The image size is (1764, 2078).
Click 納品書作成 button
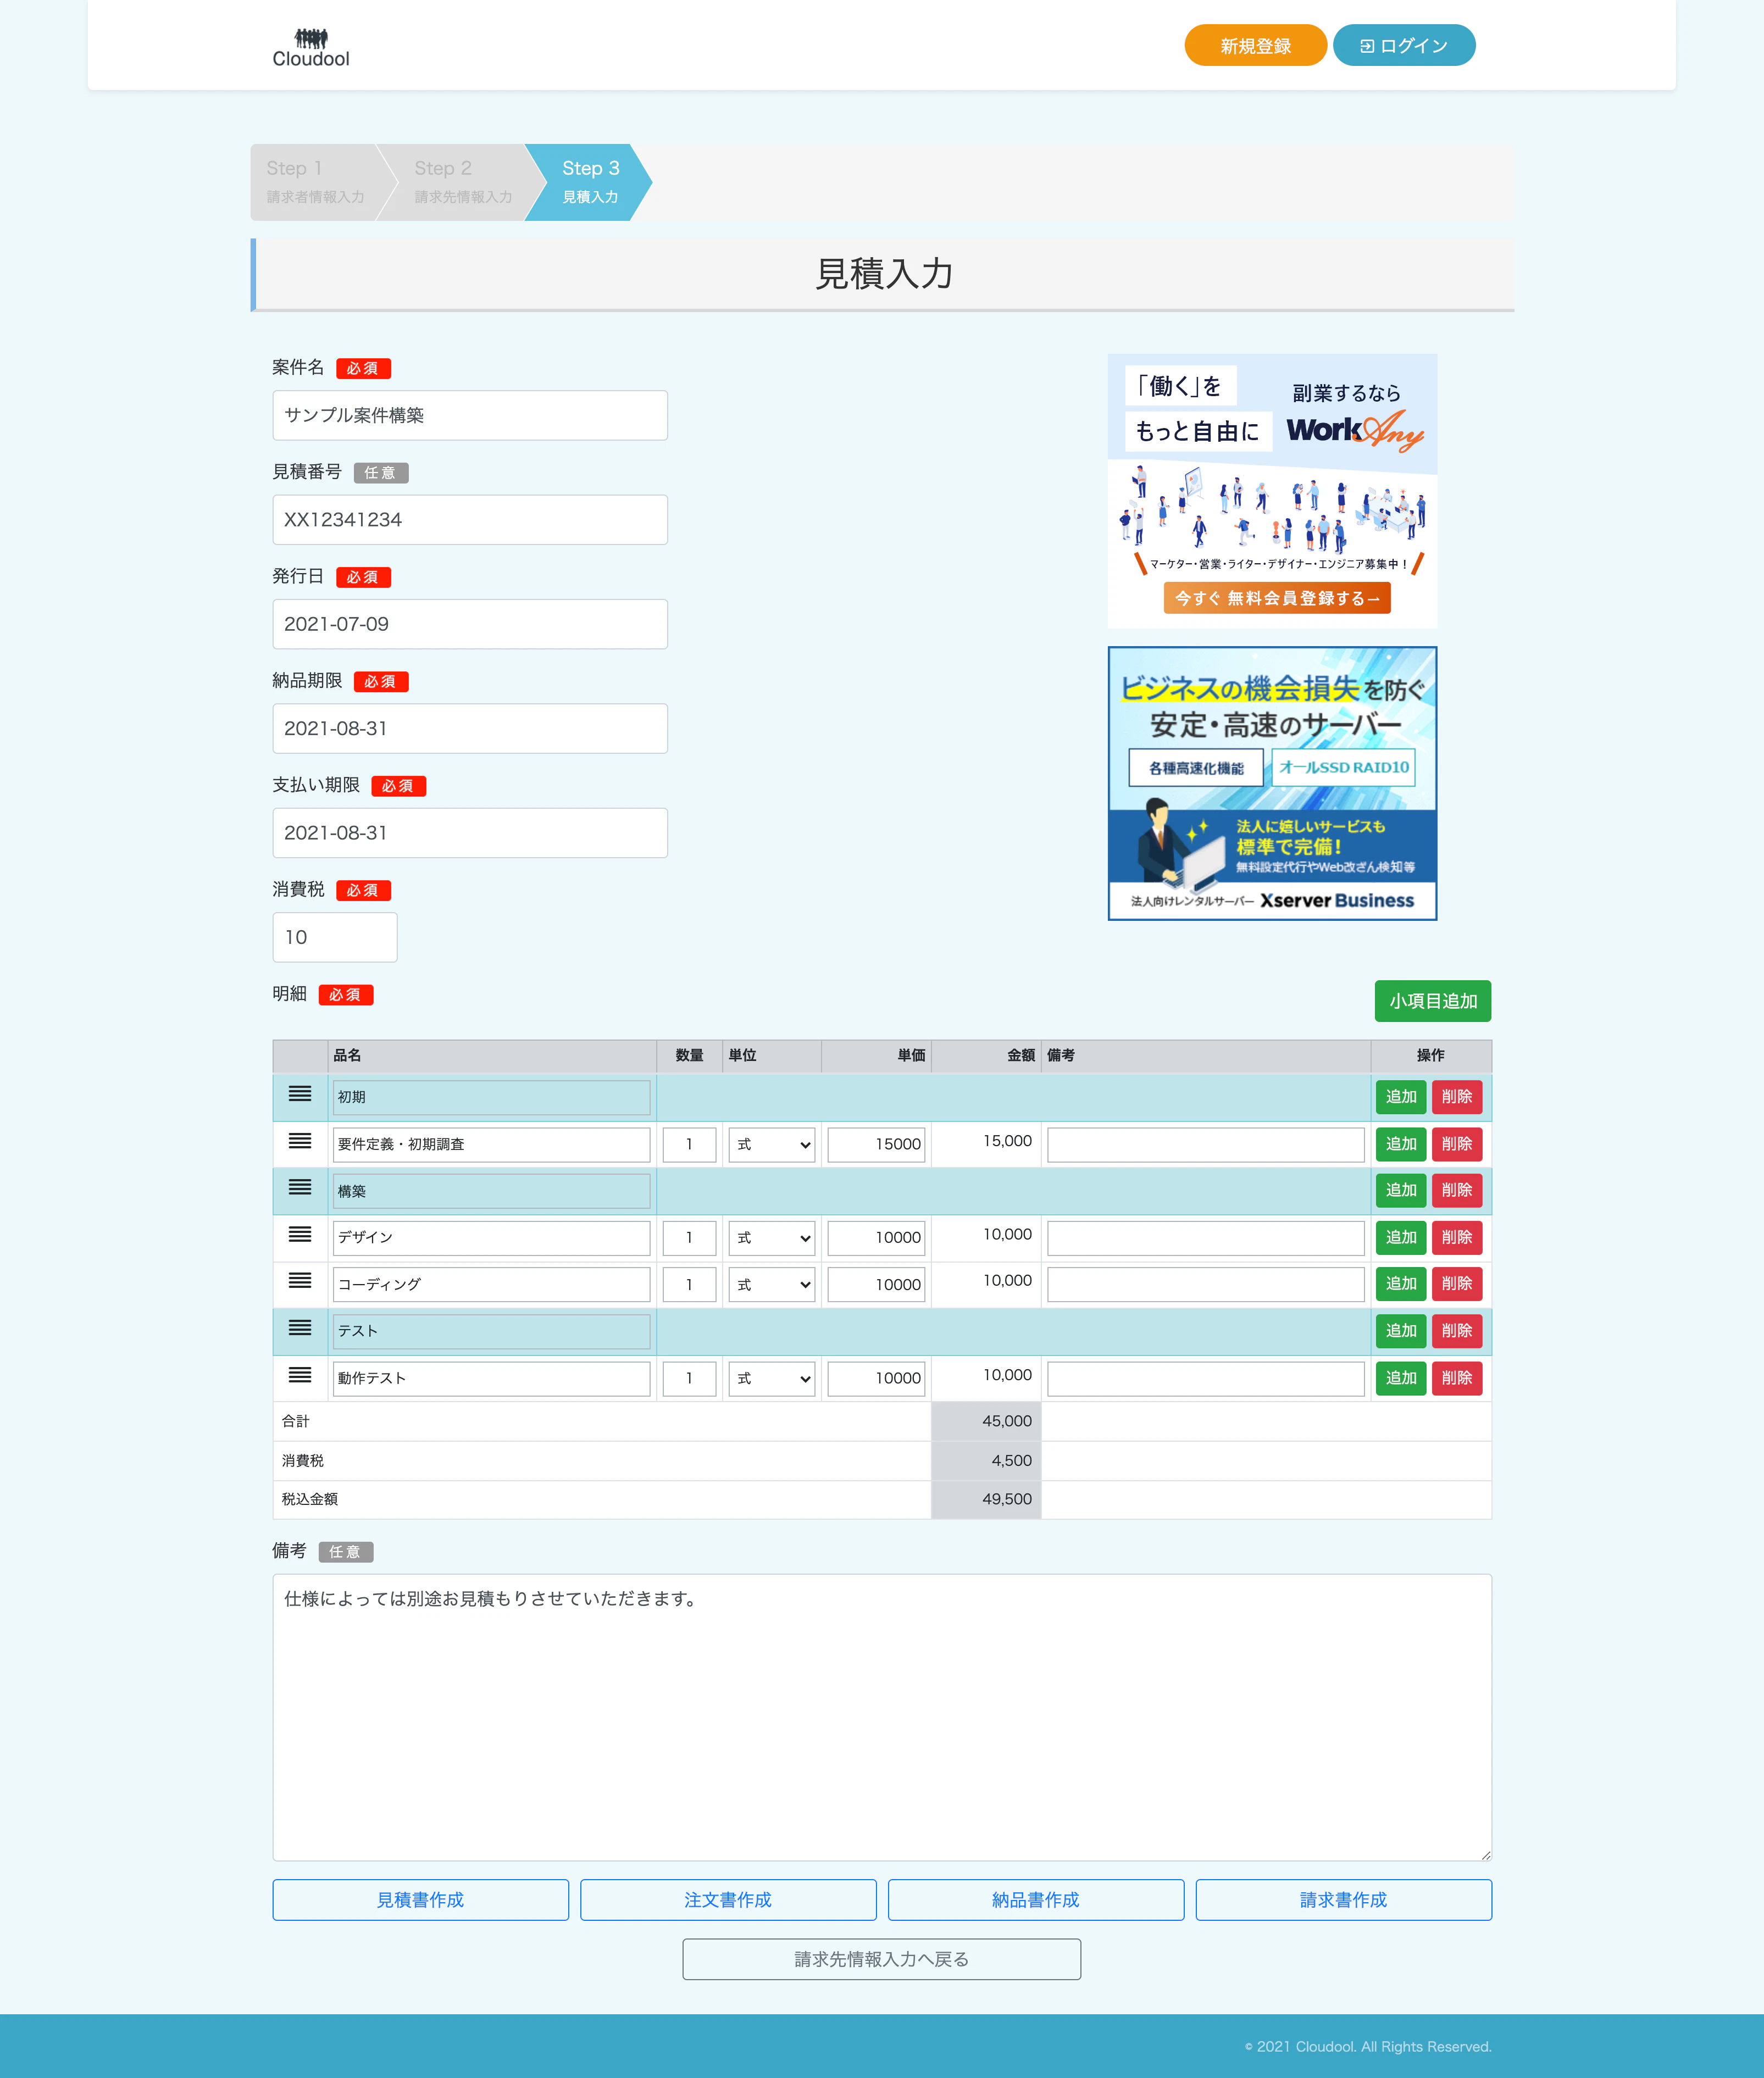(x=1036, y=1899)
